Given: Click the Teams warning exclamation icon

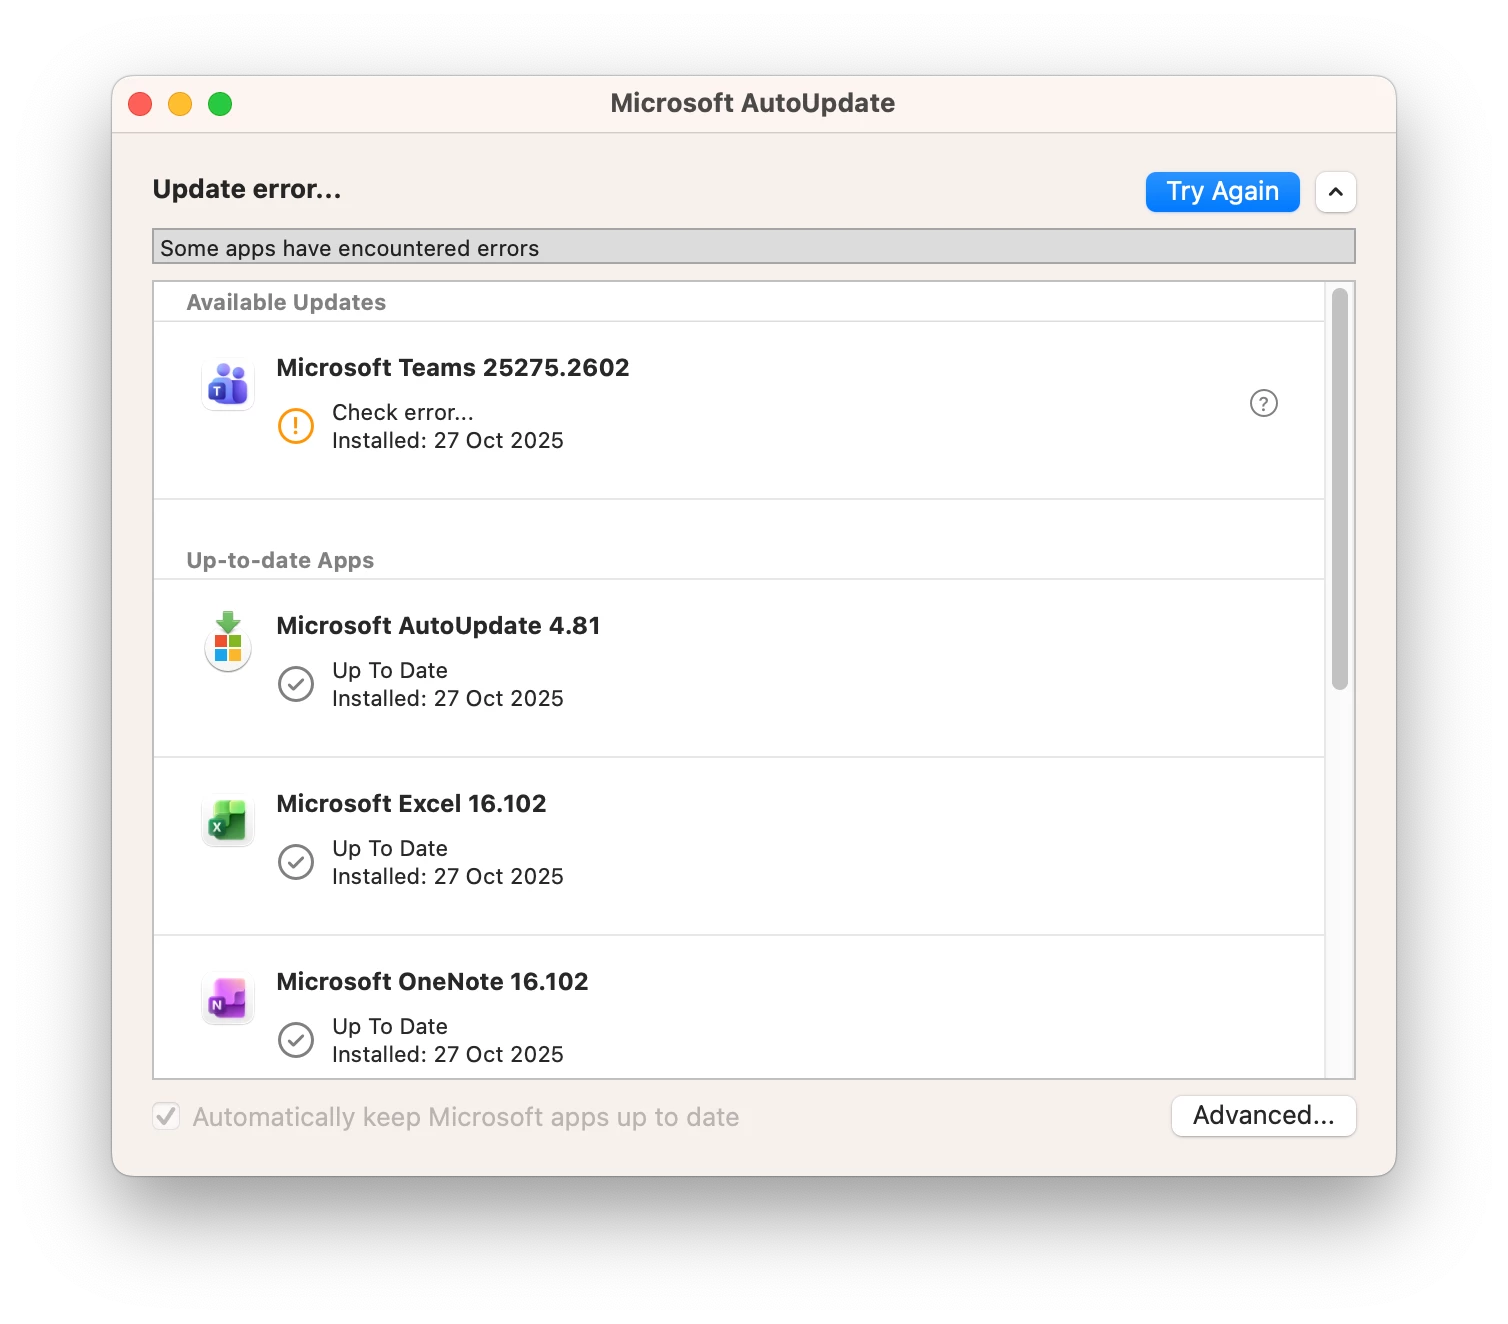Looking at the screenshot, I should click(296, 426).
